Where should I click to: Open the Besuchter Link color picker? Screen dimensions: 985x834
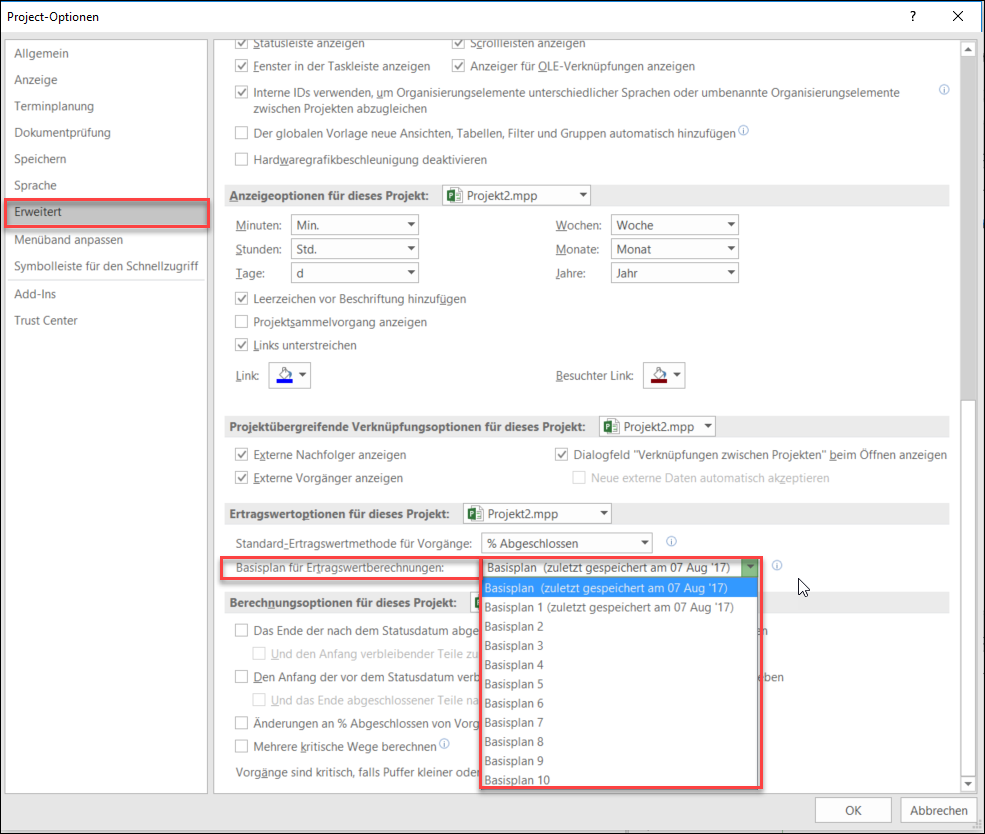point(663,375)
